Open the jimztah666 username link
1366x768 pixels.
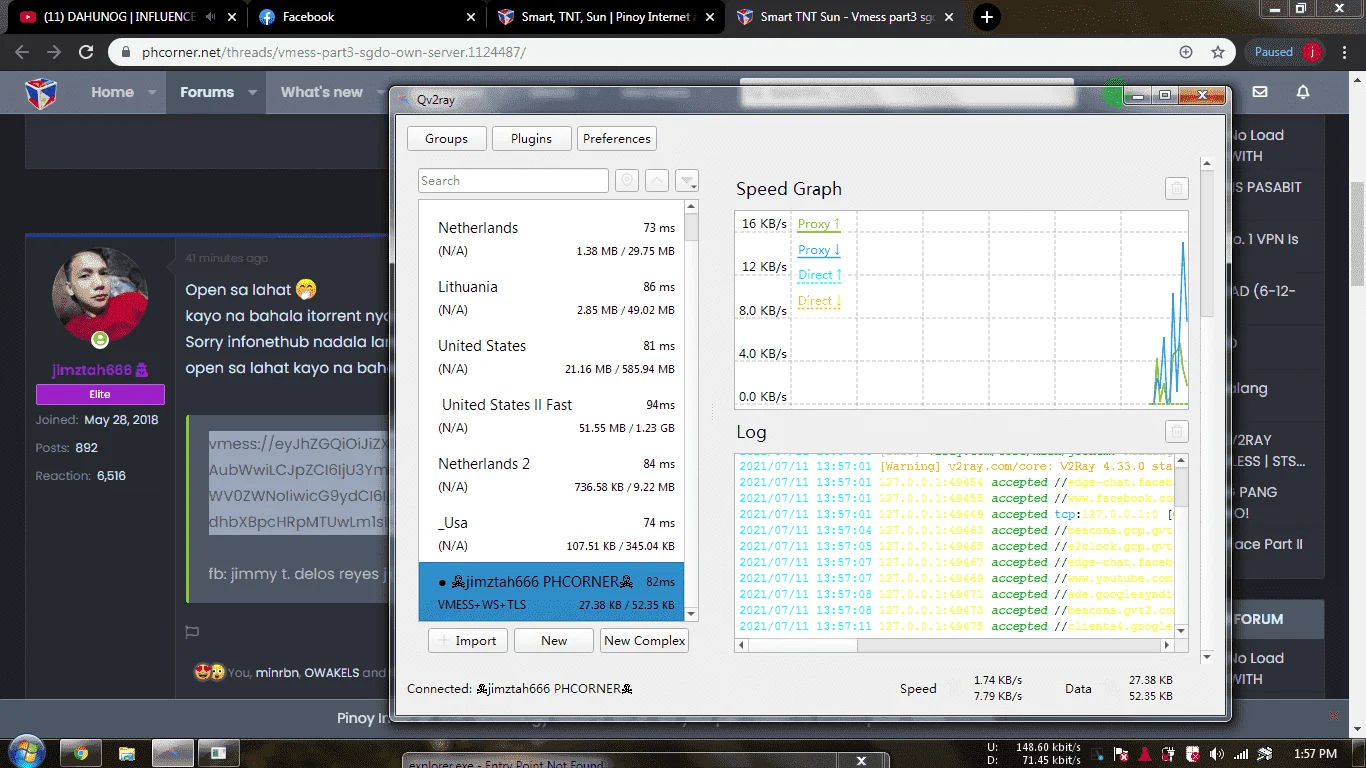point(100,370)
